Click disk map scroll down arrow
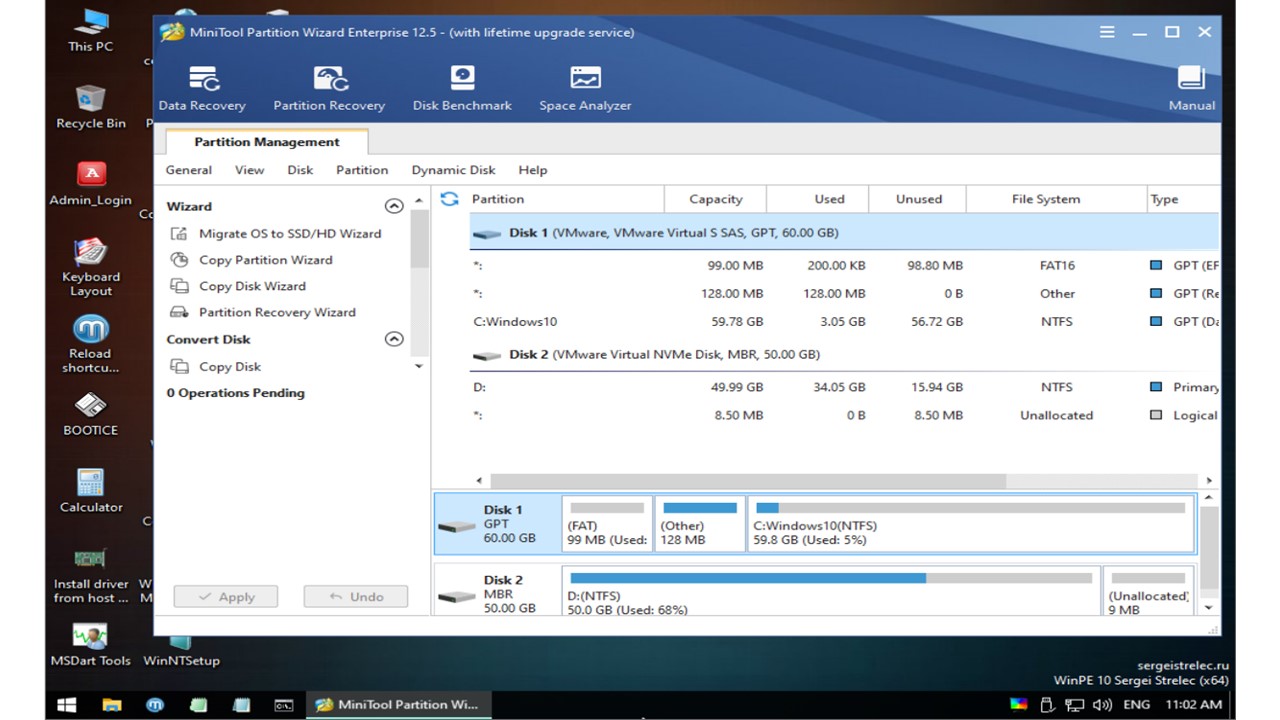Image resolution: width=1280 pixels, height=720 pixels. pos(1209,607)
